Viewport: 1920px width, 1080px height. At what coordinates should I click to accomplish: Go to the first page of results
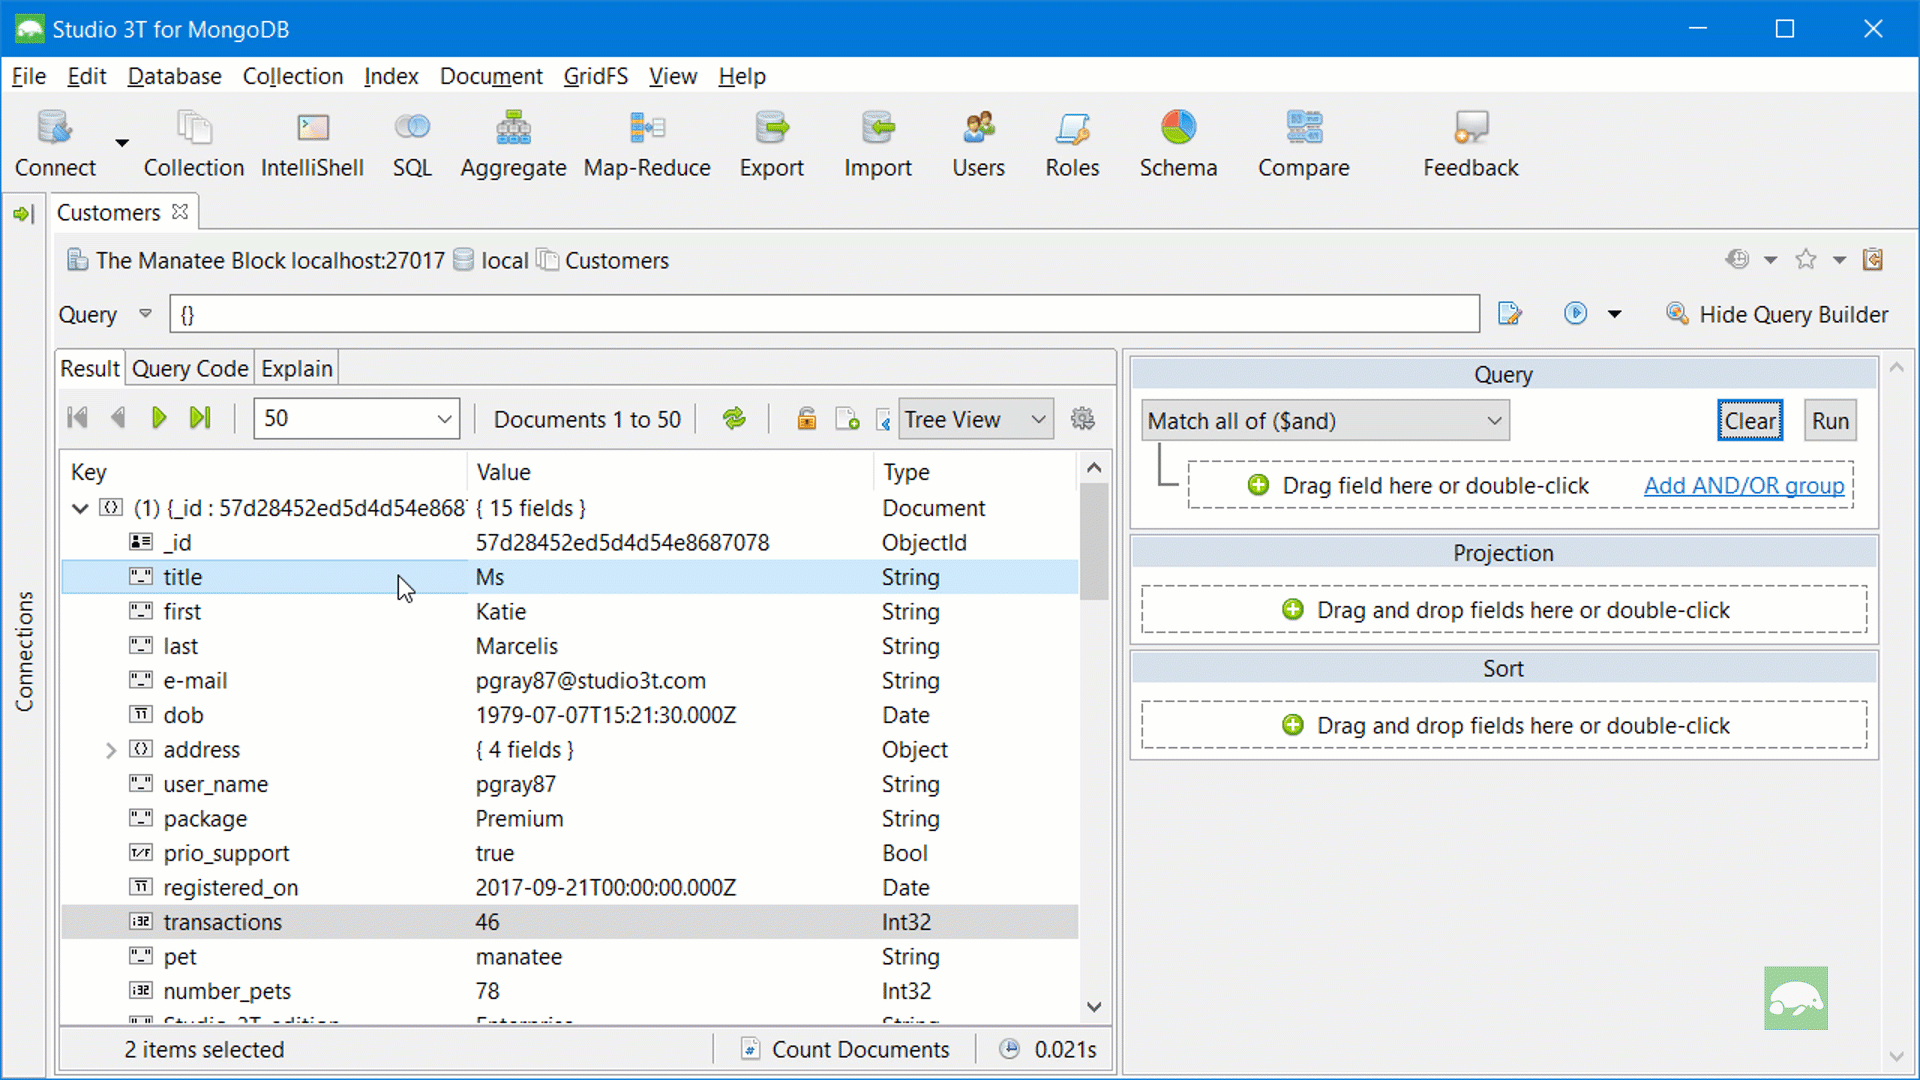pyautogui.click(x=77, y=418)
